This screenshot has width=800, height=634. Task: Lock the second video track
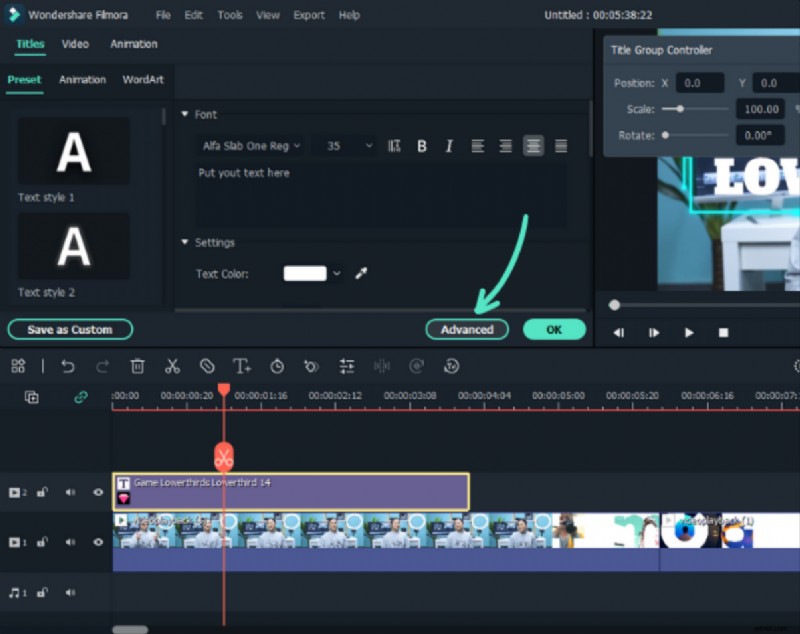pos(42,492)
